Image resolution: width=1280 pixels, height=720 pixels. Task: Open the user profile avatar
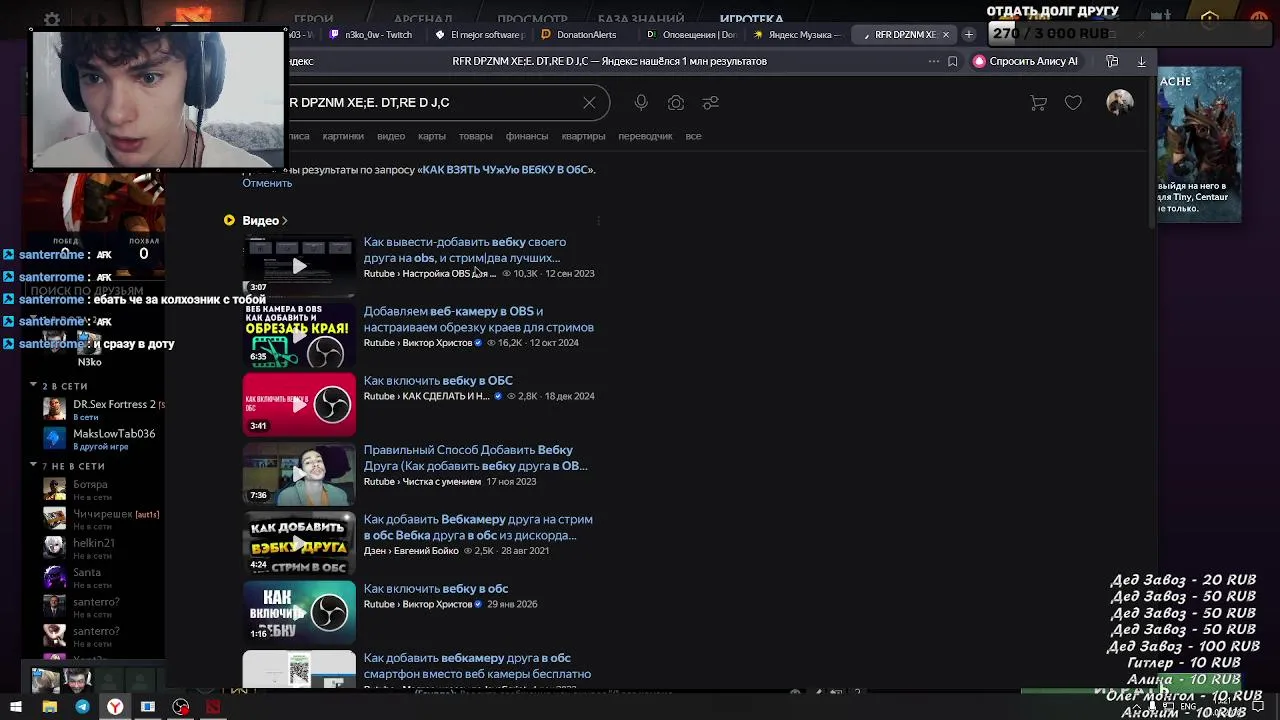pyautogui.click(x=1120, y=102)
